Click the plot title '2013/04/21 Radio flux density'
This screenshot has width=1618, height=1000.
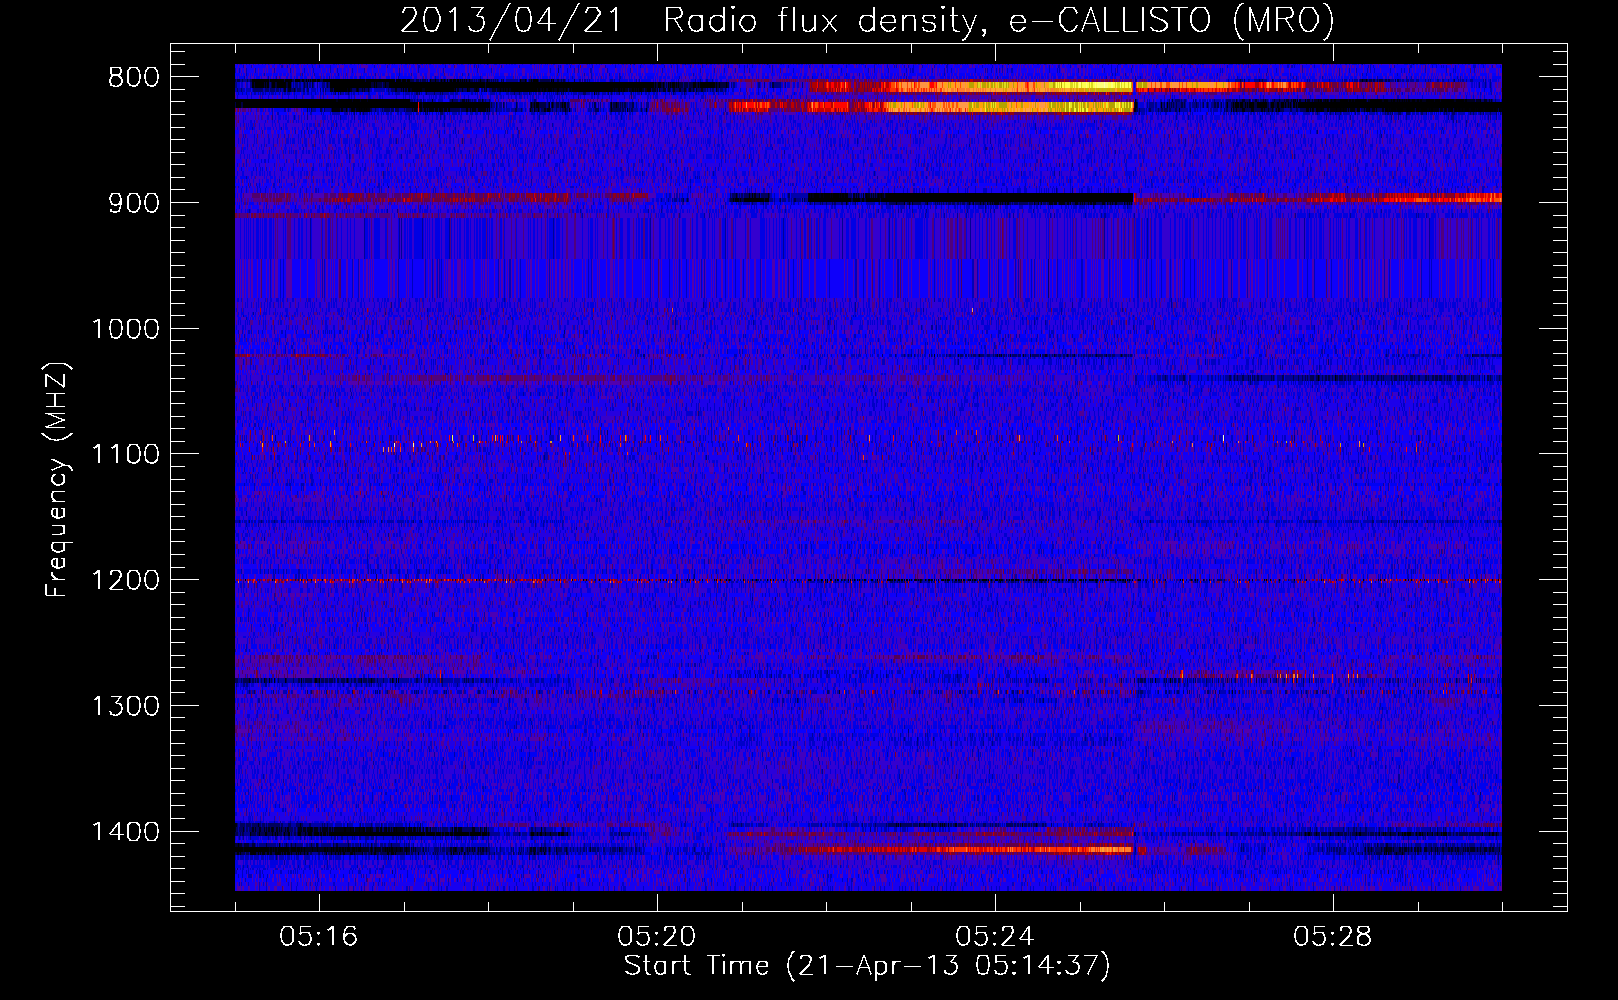867,20
